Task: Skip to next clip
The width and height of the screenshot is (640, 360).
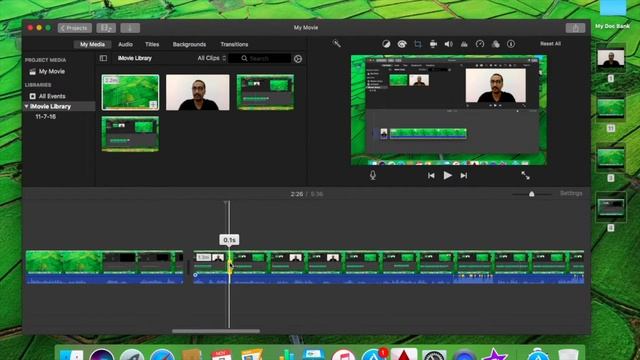Action: pos(464,176)
